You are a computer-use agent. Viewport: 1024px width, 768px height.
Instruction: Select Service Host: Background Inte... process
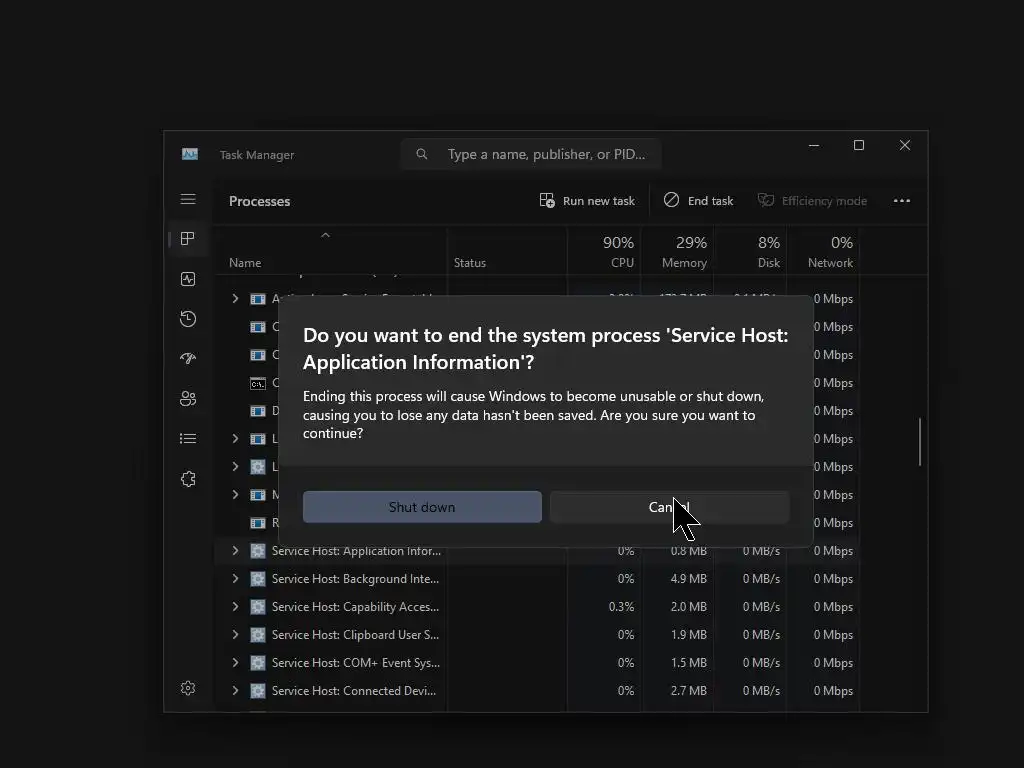tap(355, 579)
